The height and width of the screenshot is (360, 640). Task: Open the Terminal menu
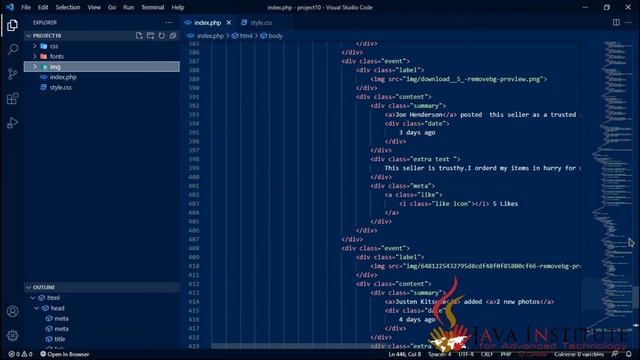click(x=152, y=7)
